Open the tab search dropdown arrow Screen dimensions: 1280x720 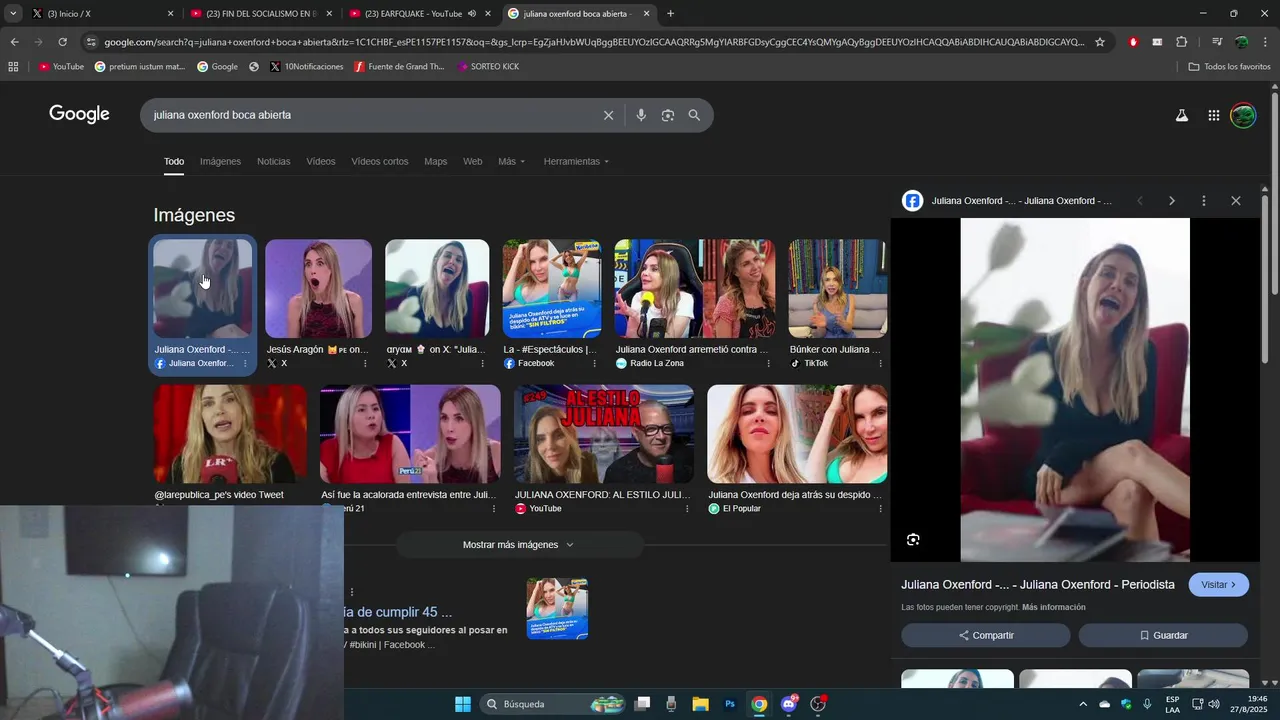coord(13,14)
